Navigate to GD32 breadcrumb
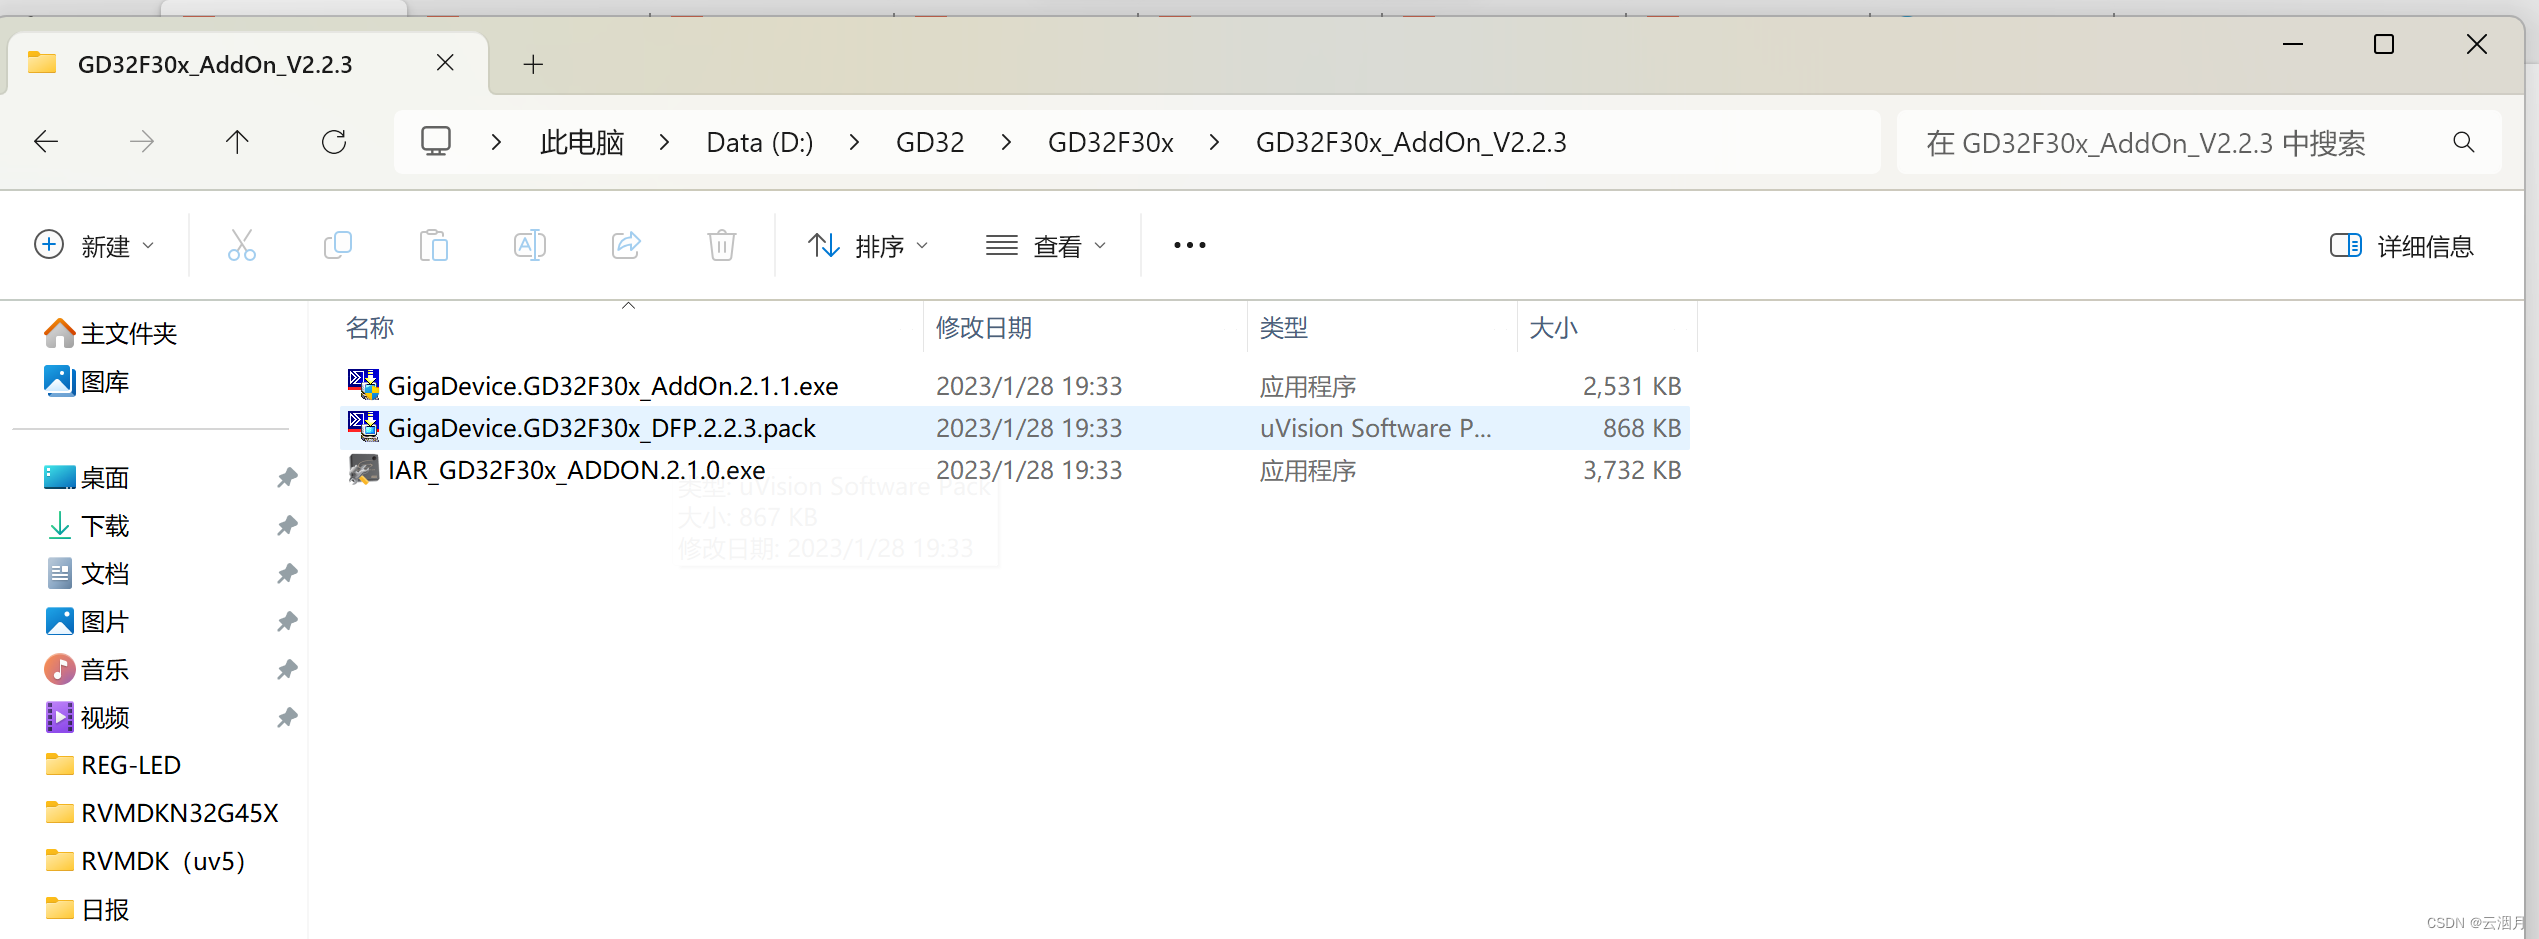This screenshot has width=2539, height=939. [930, 142]
